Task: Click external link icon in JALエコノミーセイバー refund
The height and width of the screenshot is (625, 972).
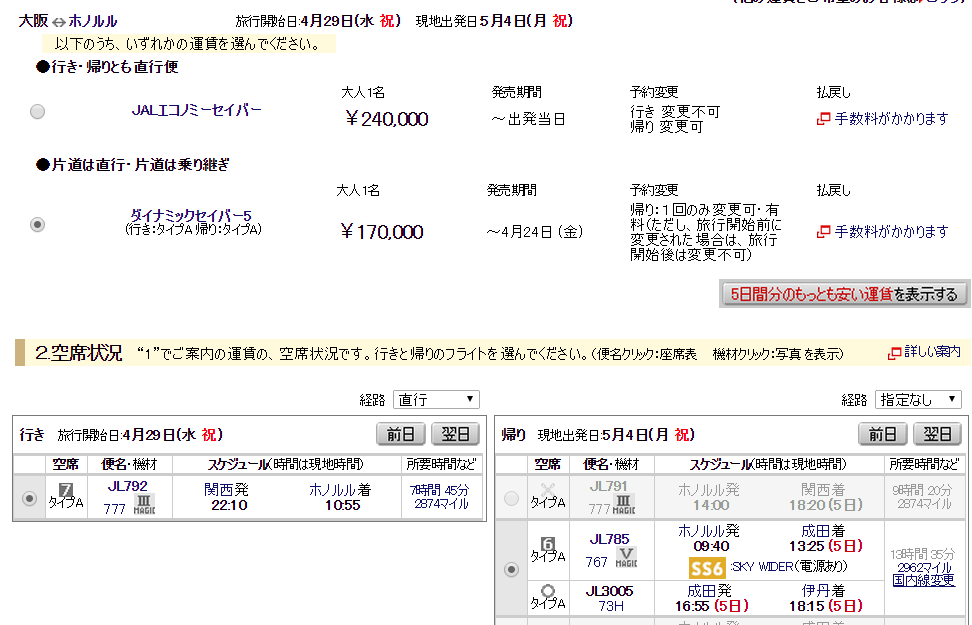Action: click(x=823, y=118)
